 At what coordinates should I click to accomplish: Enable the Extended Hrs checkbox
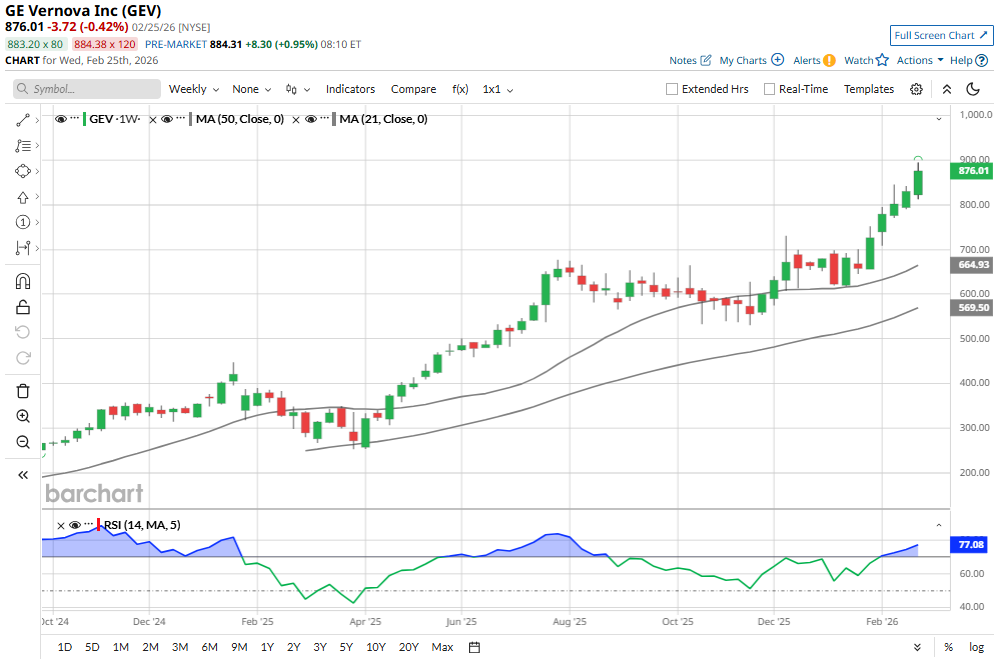(x=672, y=89)
